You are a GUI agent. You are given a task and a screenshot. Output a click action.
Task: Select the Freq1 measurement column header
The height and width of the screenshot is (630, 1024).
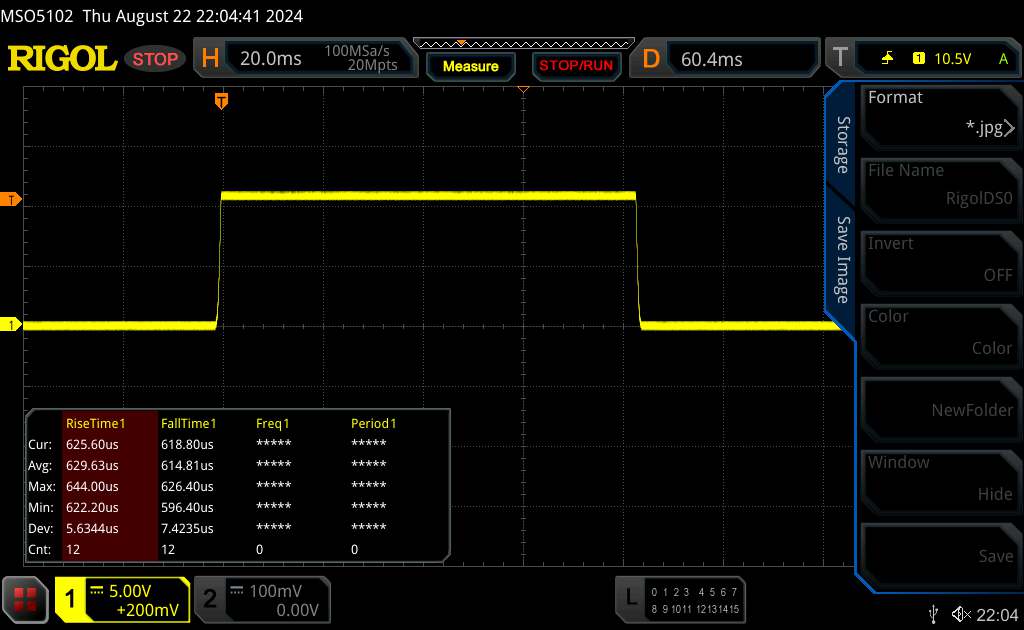point(272,423)
